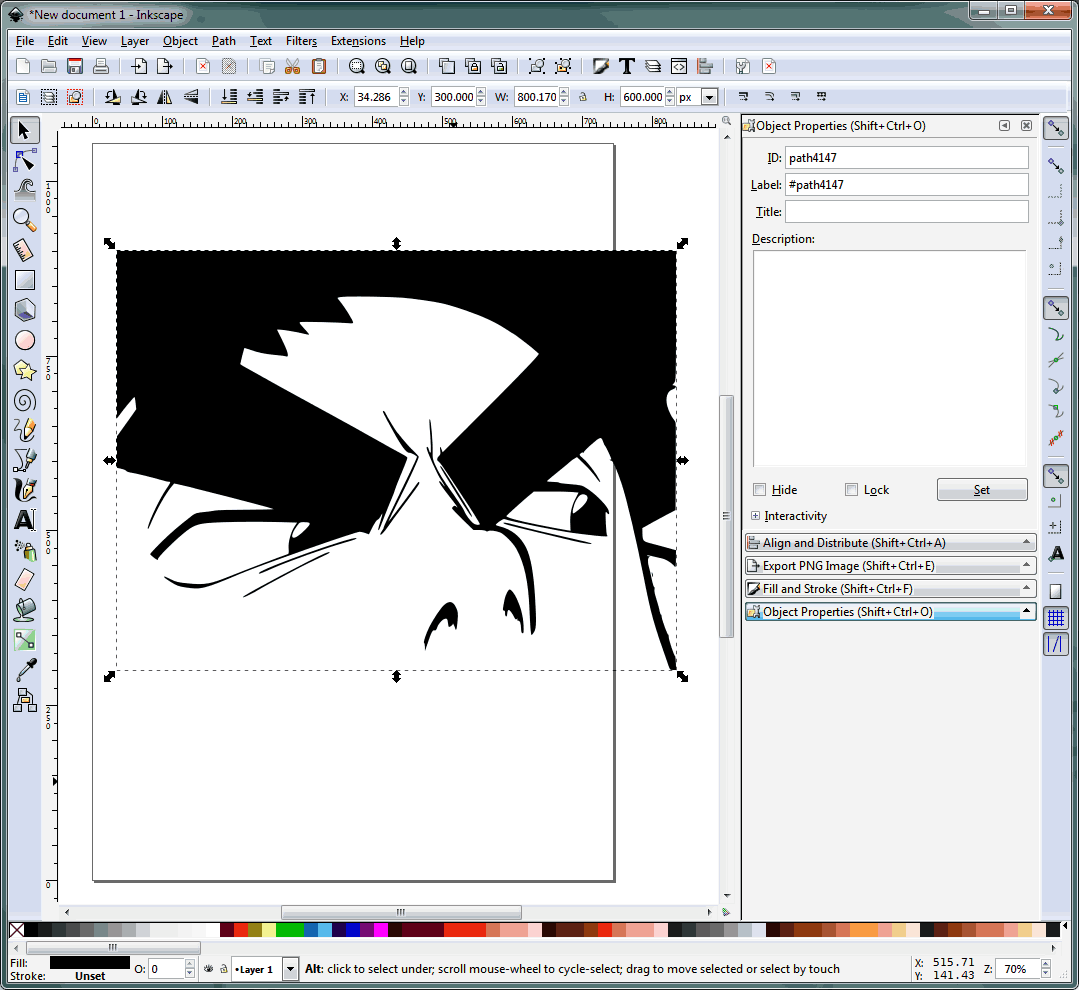Click the Description text area
The height and width of the screenshot is (990, 1079).
pos(890,358)
